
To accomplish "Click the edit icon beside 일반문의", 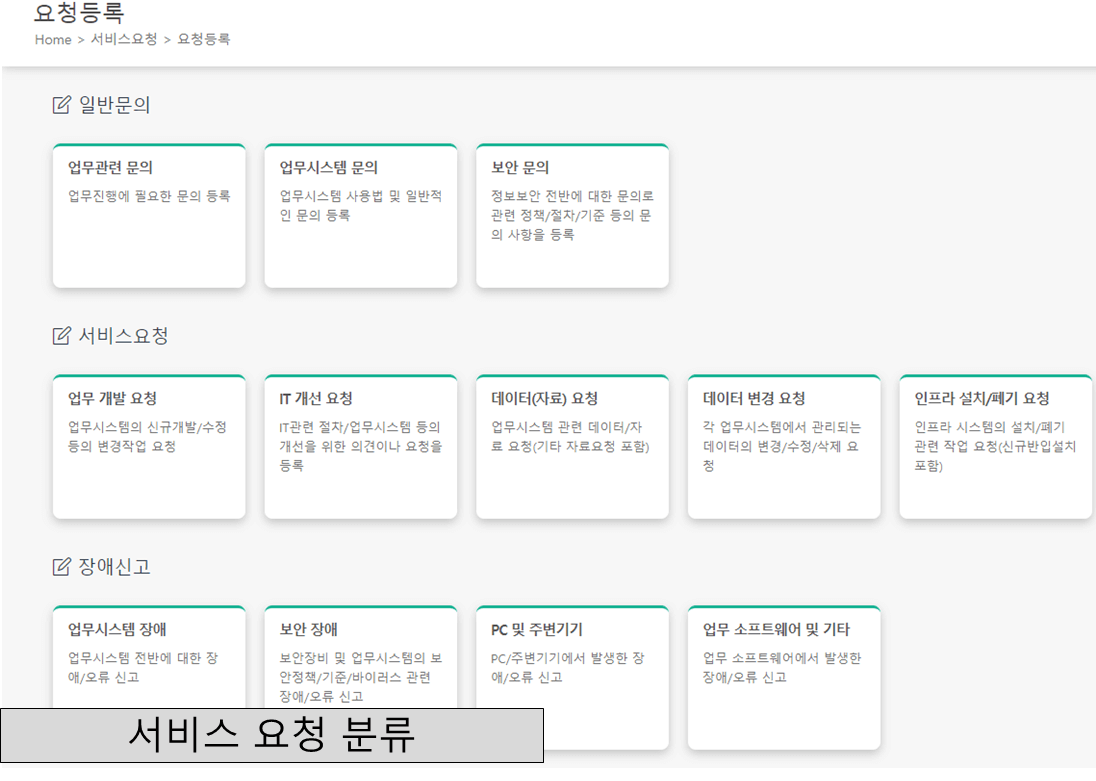I will point(62,105).
